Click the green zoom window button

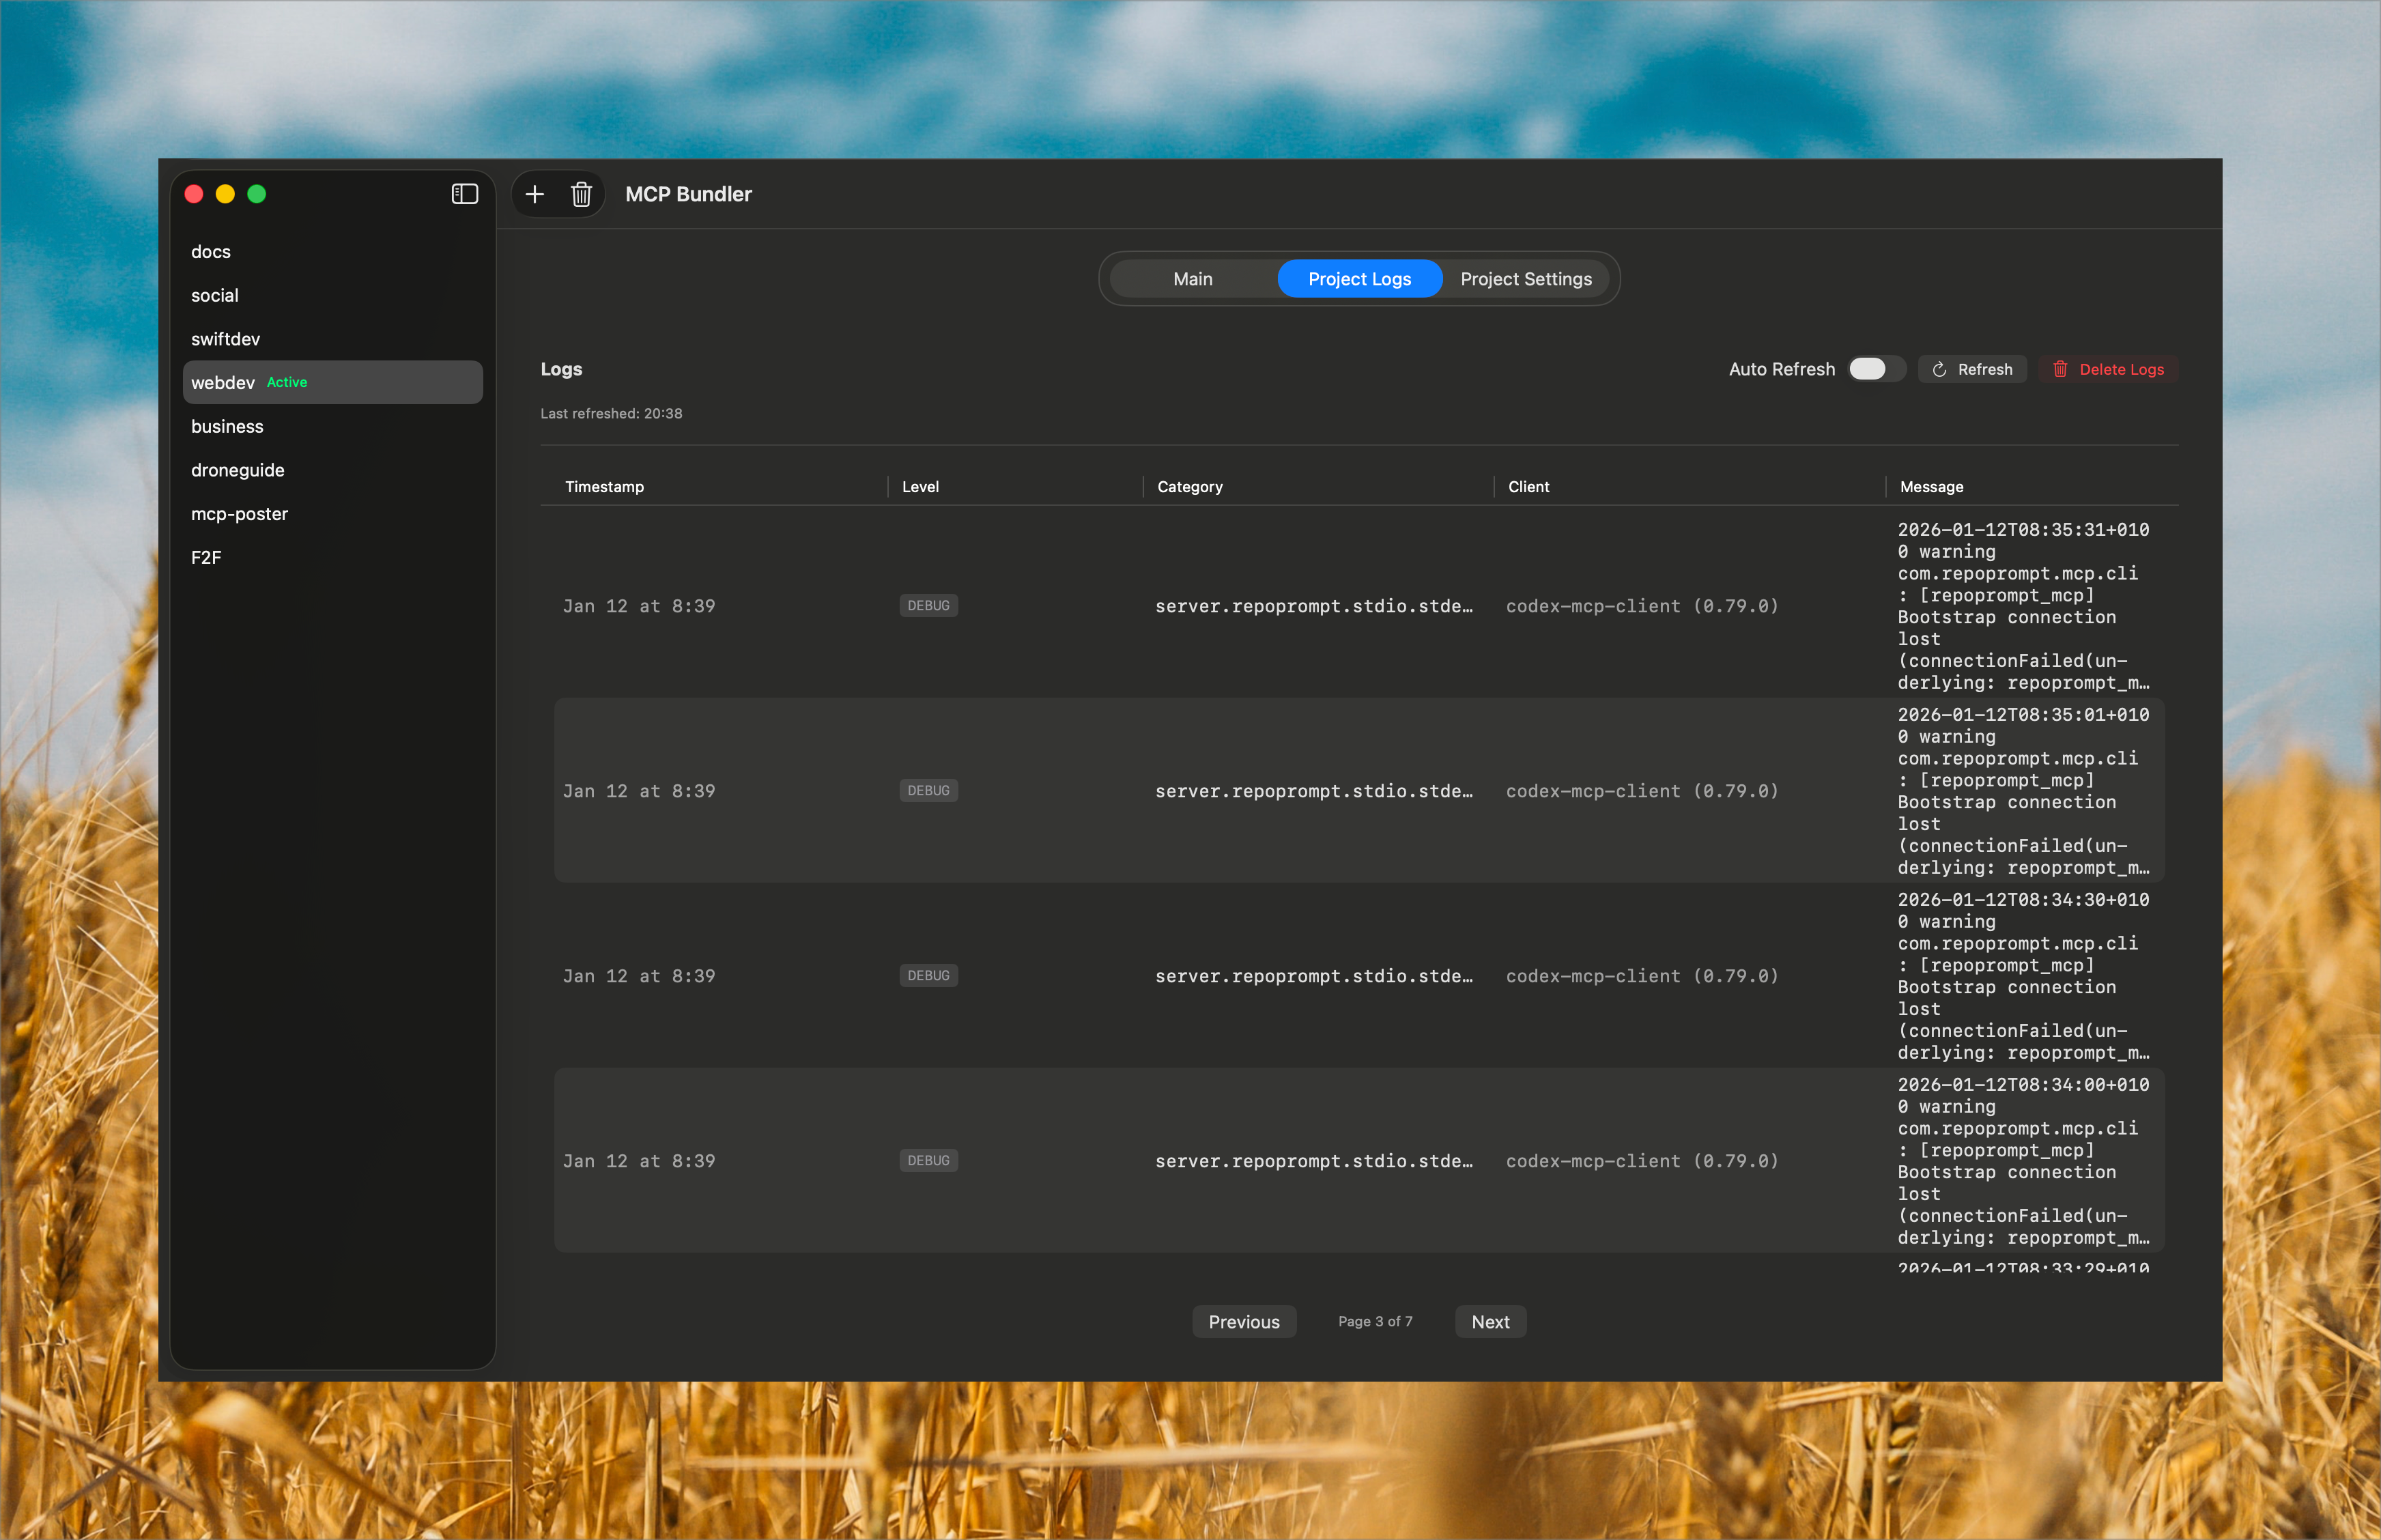tap(256, 194)
